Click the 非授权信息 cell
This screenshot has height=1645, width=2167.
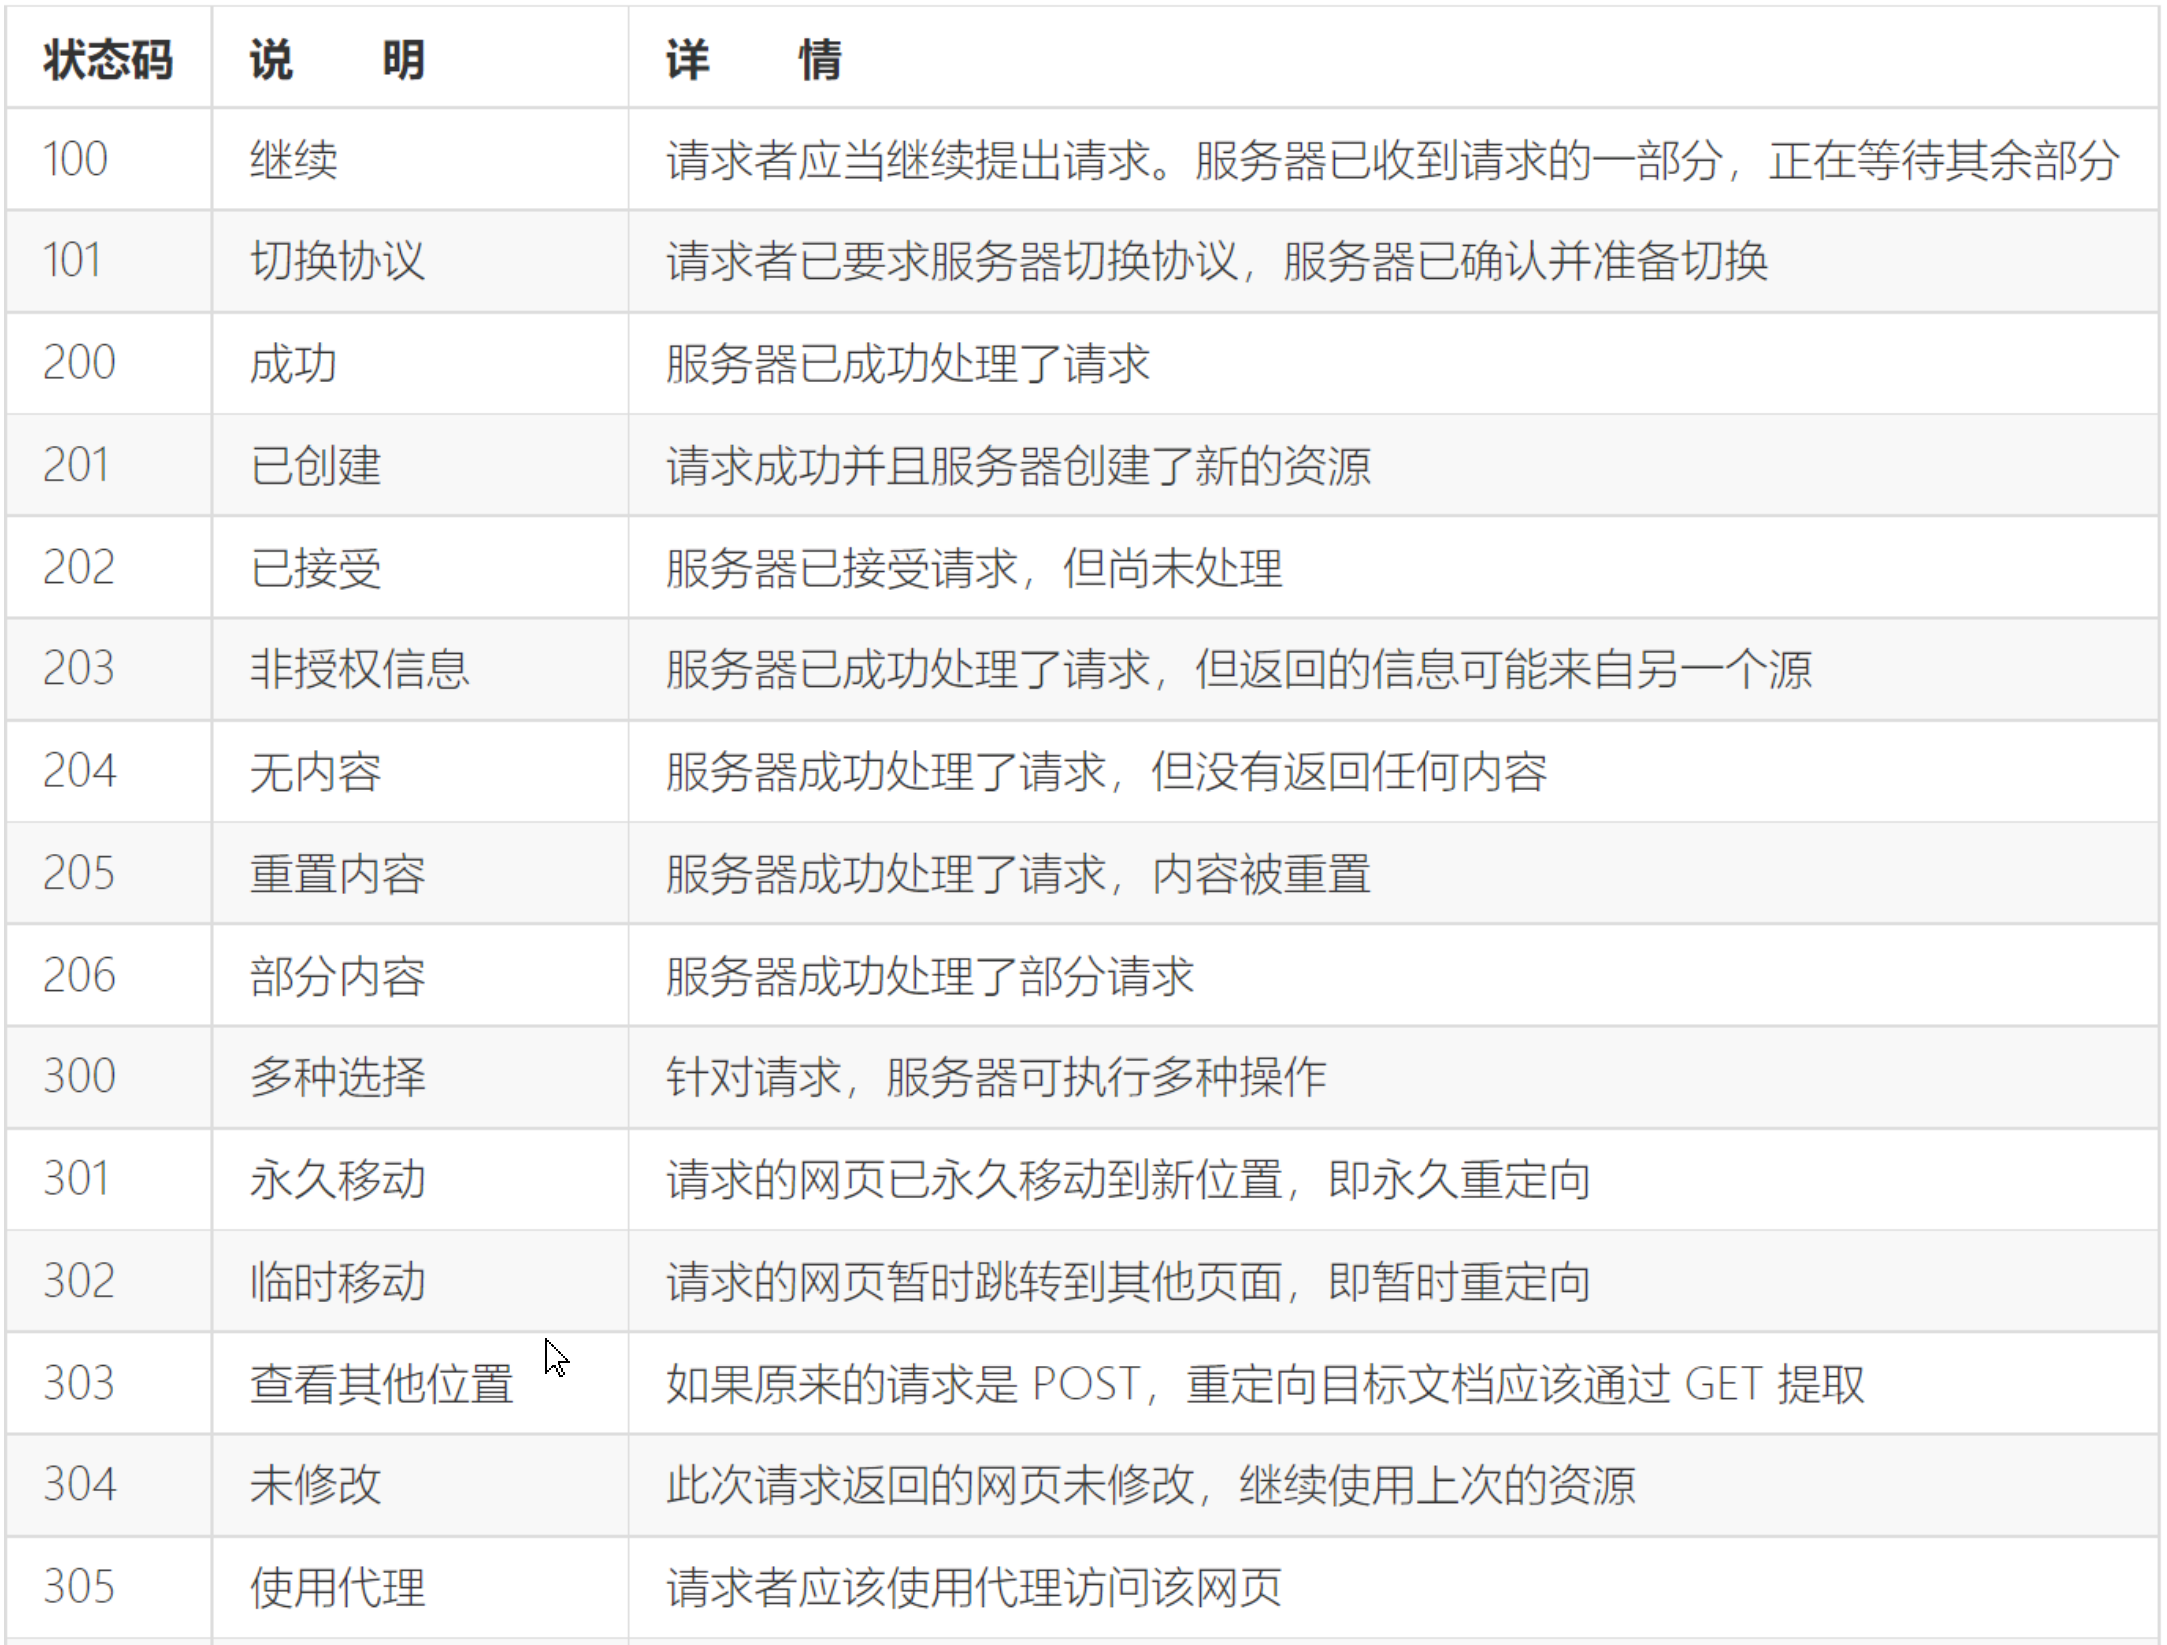tap(359, 669)
